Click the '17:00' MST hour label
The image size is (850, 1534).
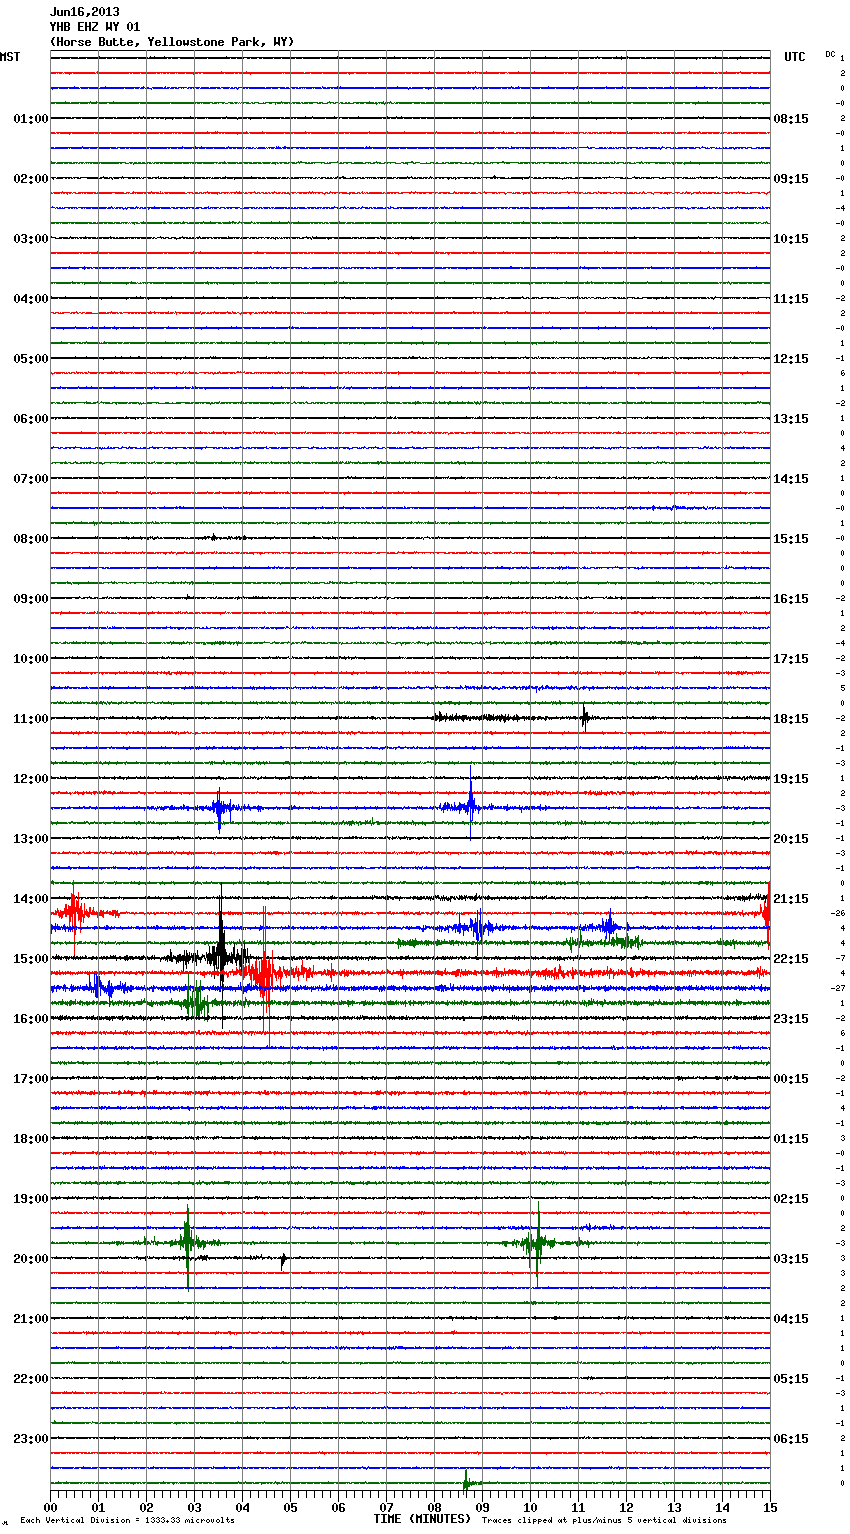tap(30, 1079)
